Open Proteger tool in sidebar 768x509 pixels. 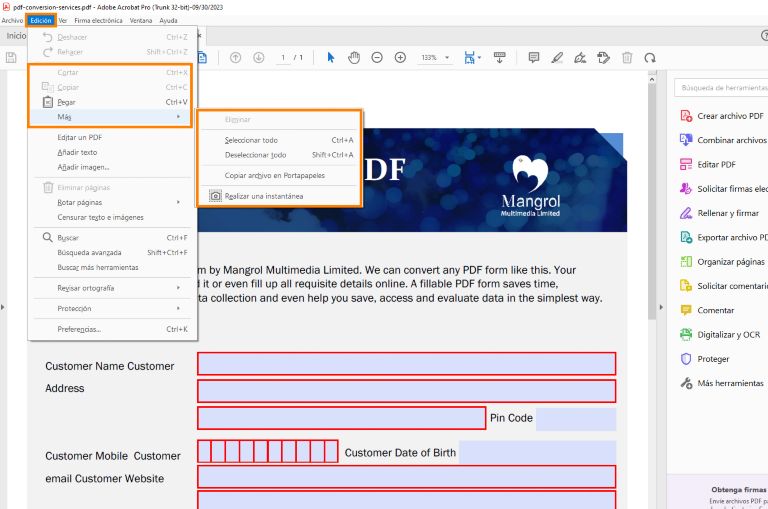705,359
